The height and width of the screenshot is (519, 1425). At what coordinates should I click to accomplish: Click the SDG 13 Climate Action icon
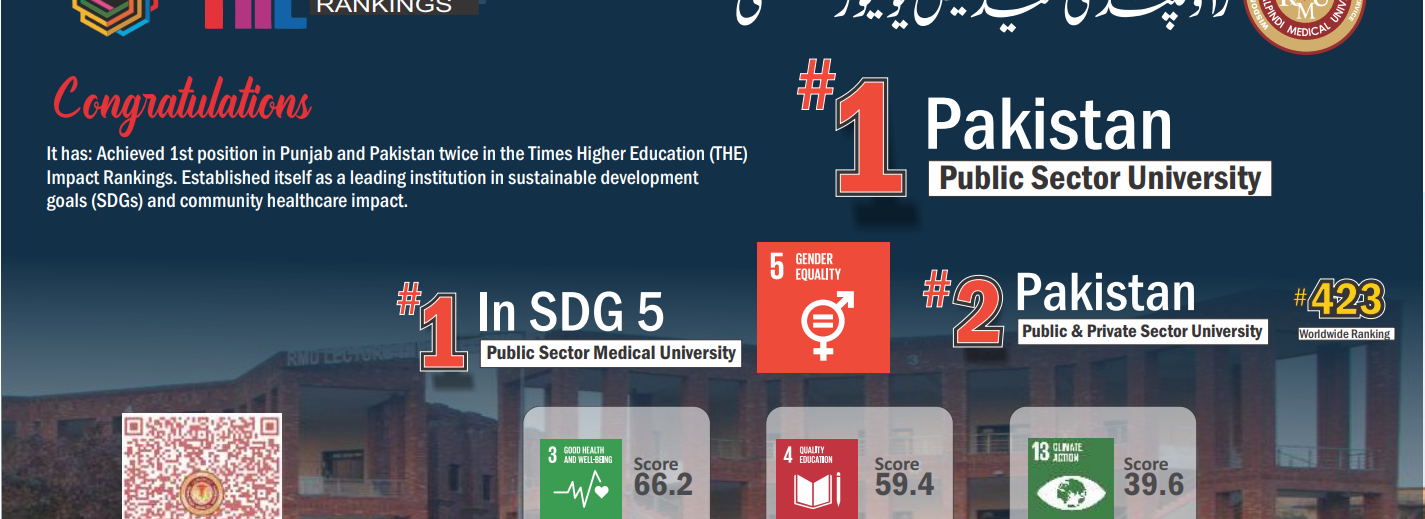[x=1072, y=479]
